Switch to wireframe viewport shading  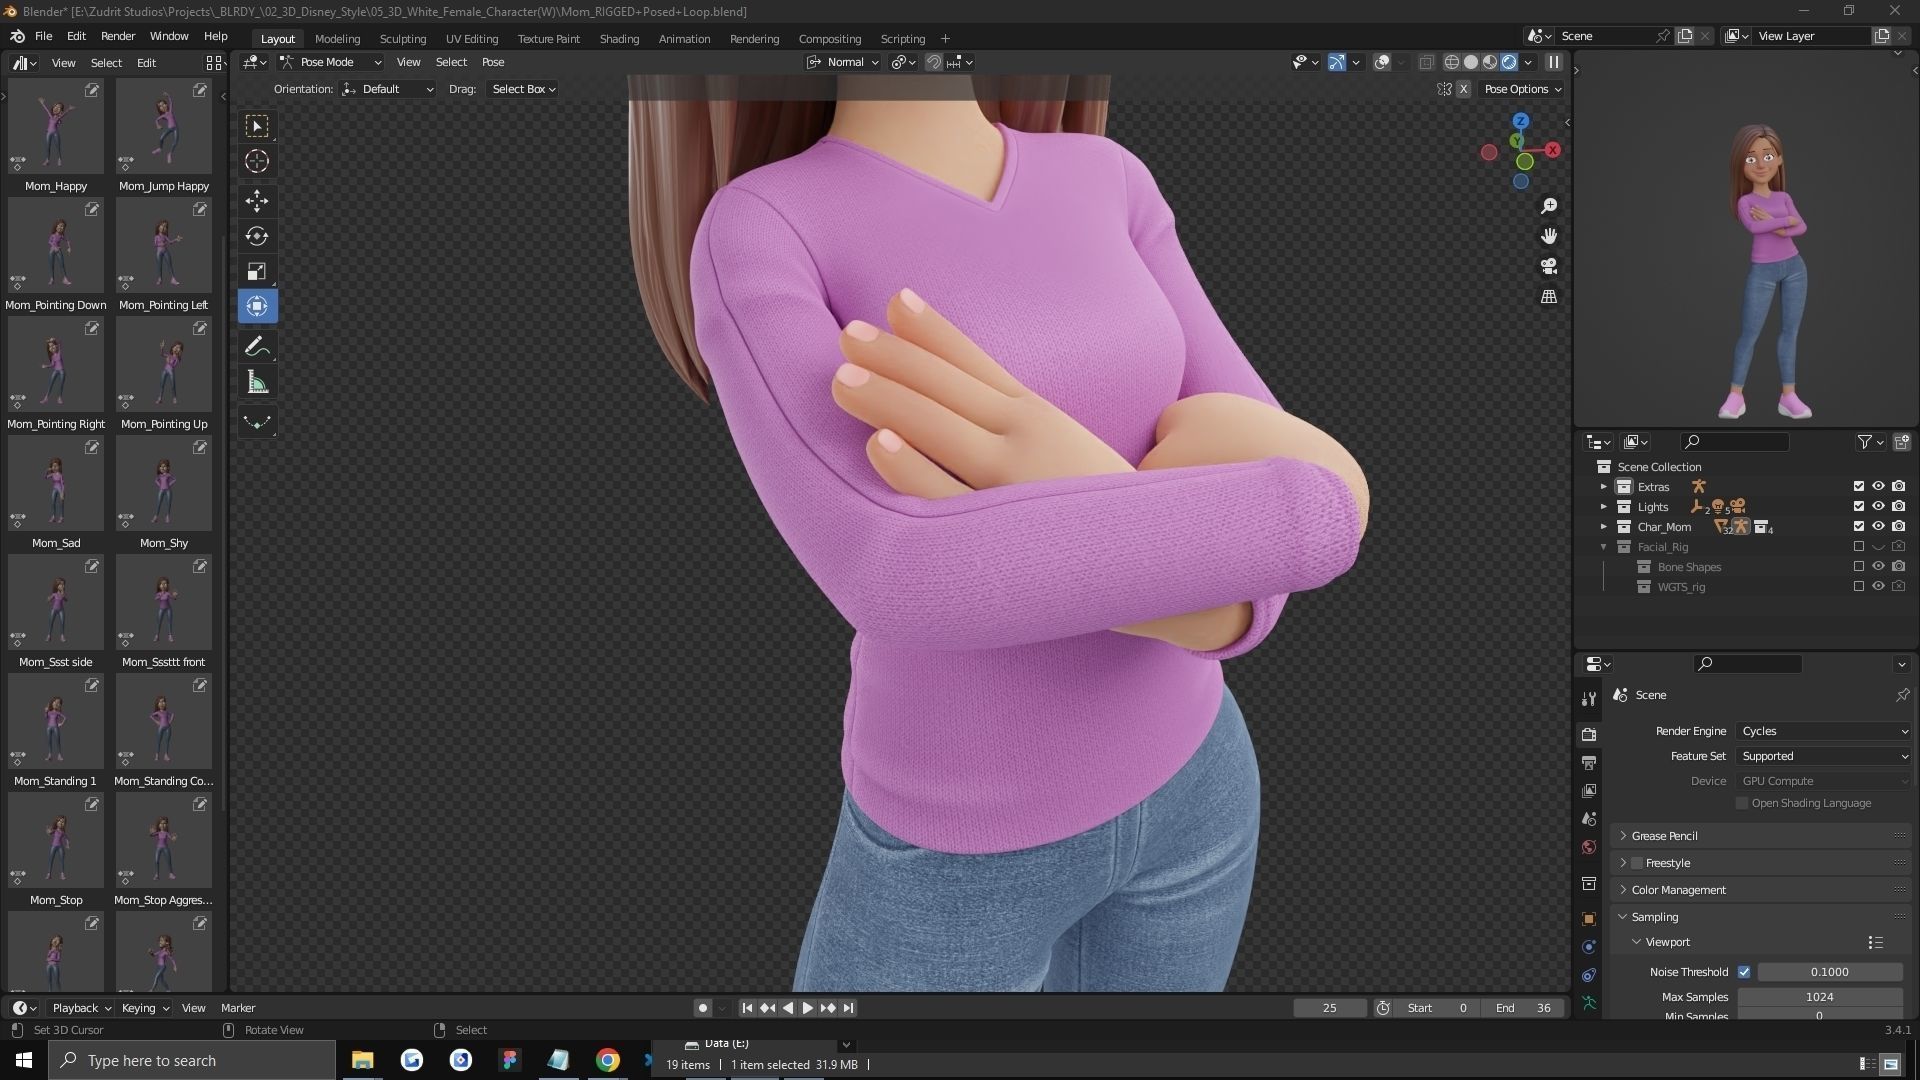[x=1452, y=62]
